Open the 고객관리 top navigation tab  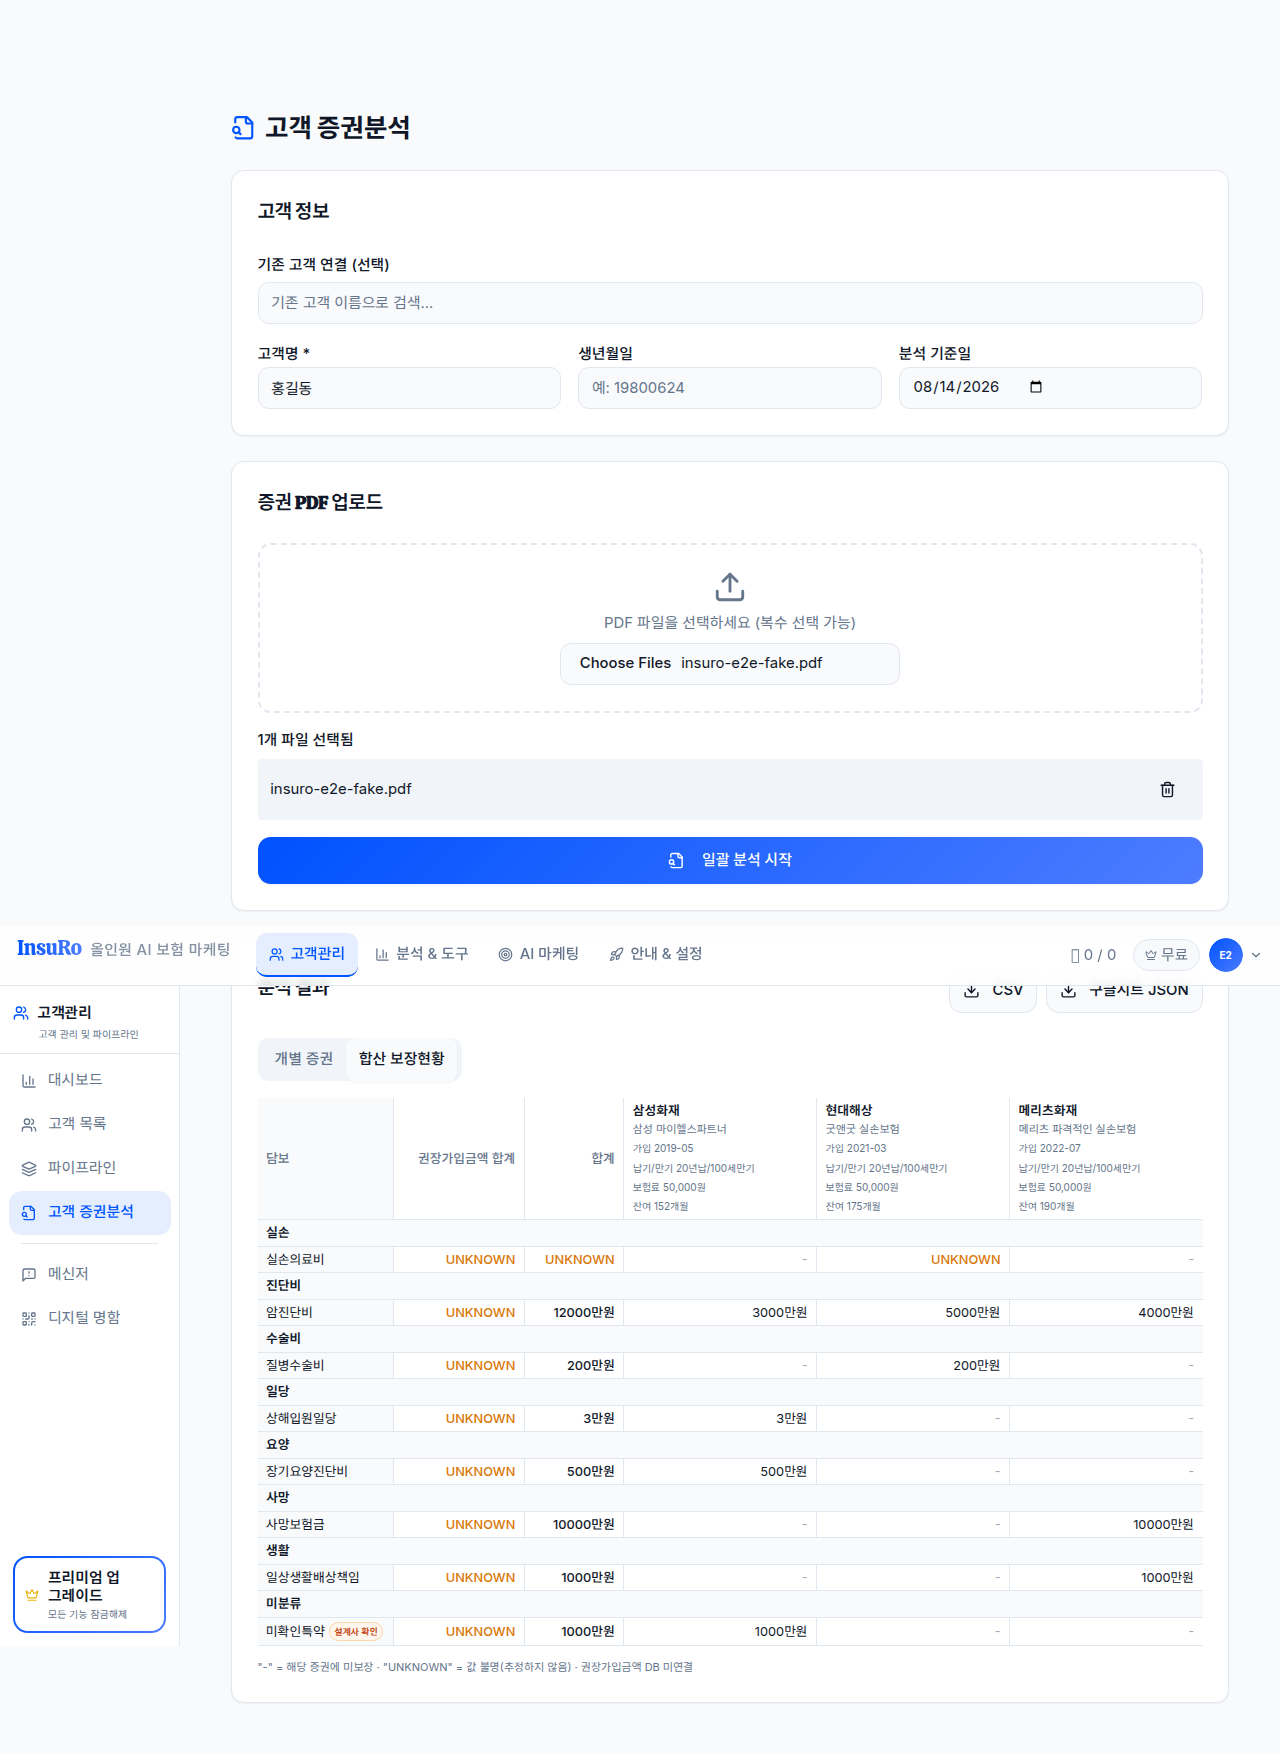point(307,954)
